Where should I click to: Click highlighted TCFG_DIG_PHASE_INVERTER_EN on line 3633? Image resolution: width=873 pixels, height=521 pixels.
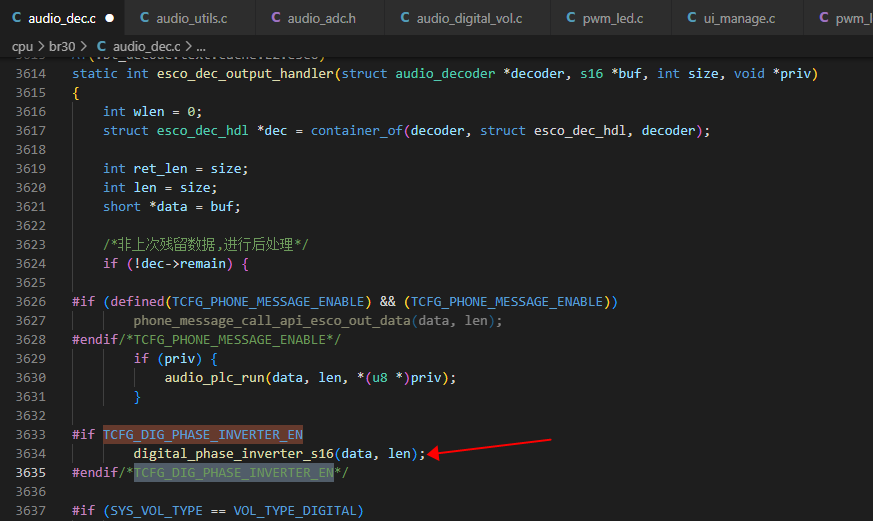[203, 434]
